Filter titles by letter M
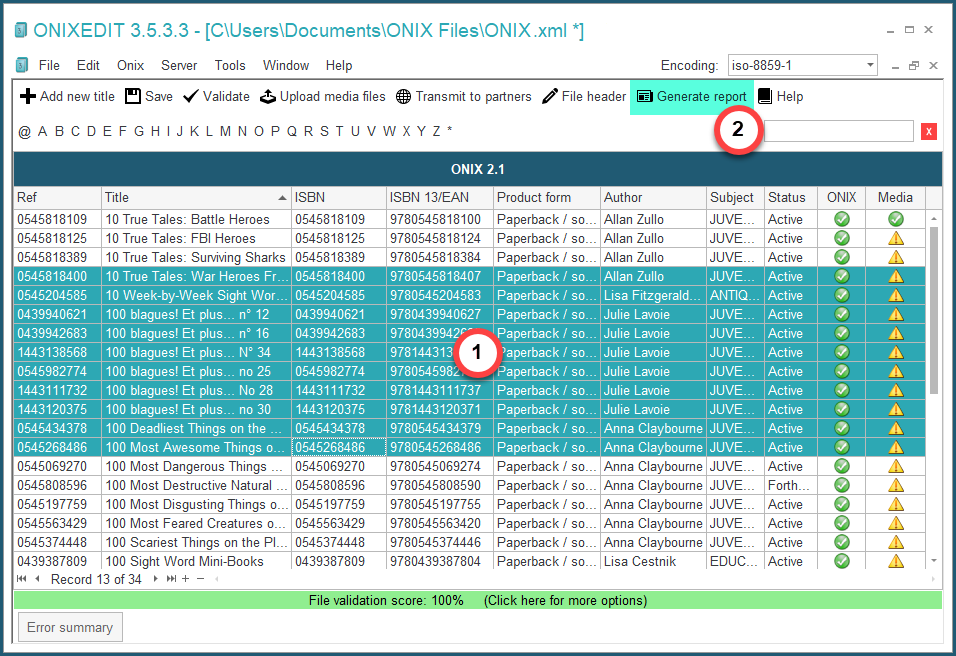This screenshot has width=956, height=656. click(225, 131)
